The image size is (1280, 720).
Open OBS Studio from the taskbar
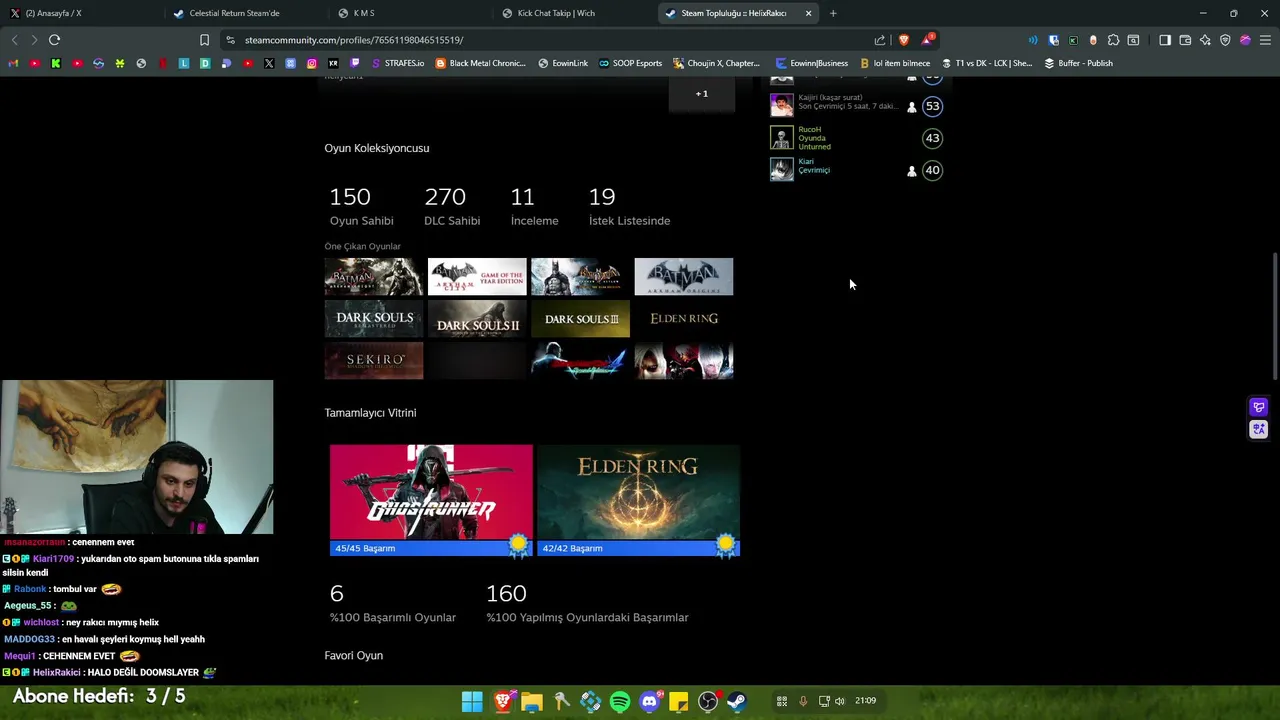click(x=708, y=701)
